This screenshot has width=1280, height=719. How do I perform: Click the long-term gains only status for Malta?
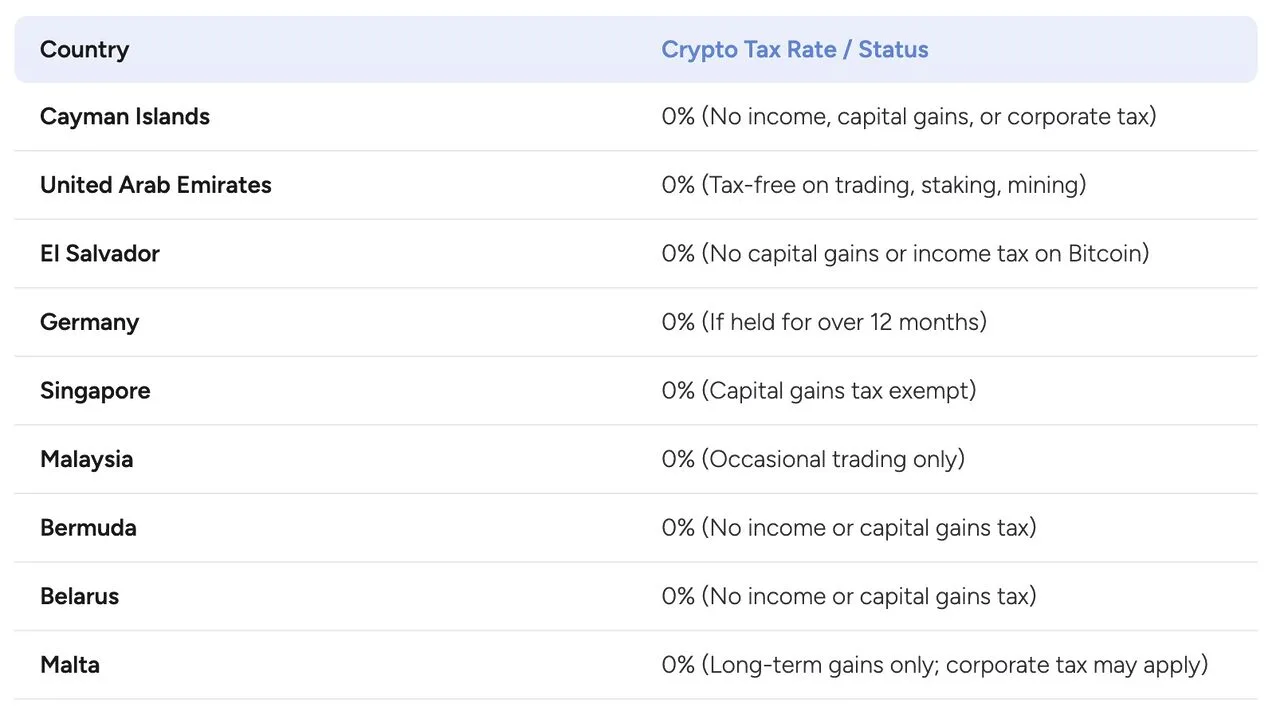pyautogui.click(x=934, y=664)
